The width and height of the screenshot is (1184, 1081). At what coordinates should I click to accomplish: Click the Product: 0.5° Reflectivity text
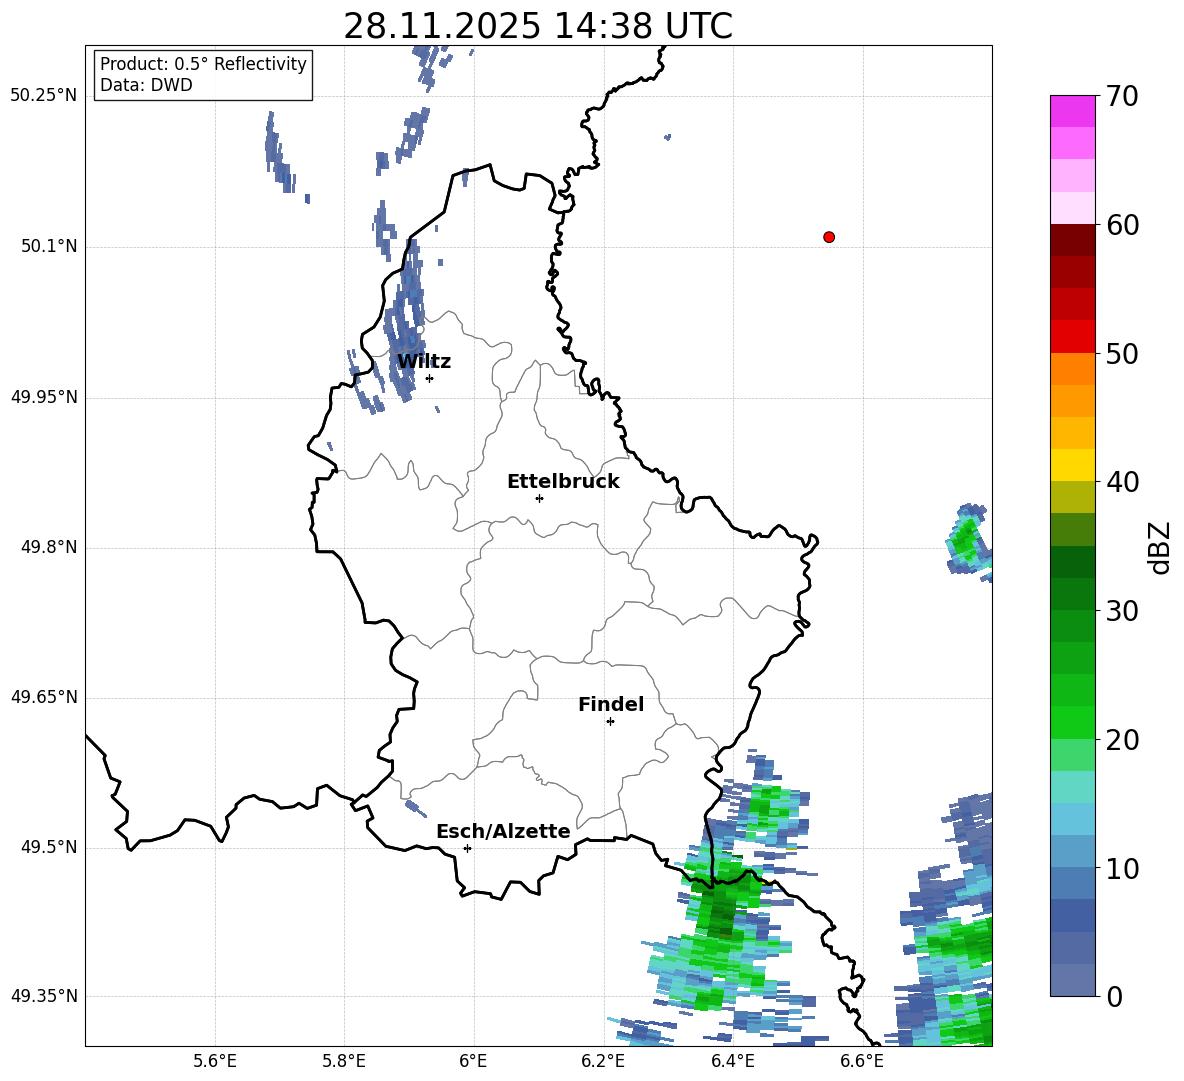point(203,64)
